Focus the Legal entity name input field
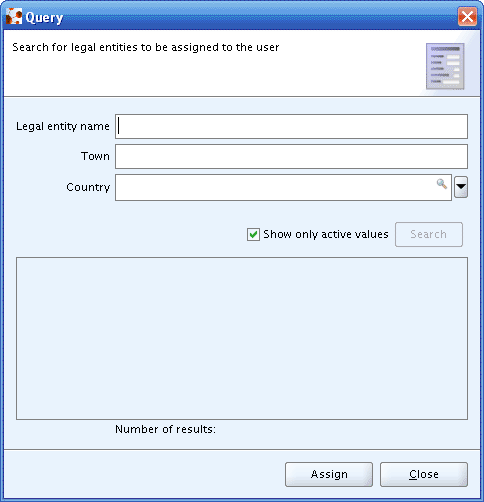 pos(291,127)
